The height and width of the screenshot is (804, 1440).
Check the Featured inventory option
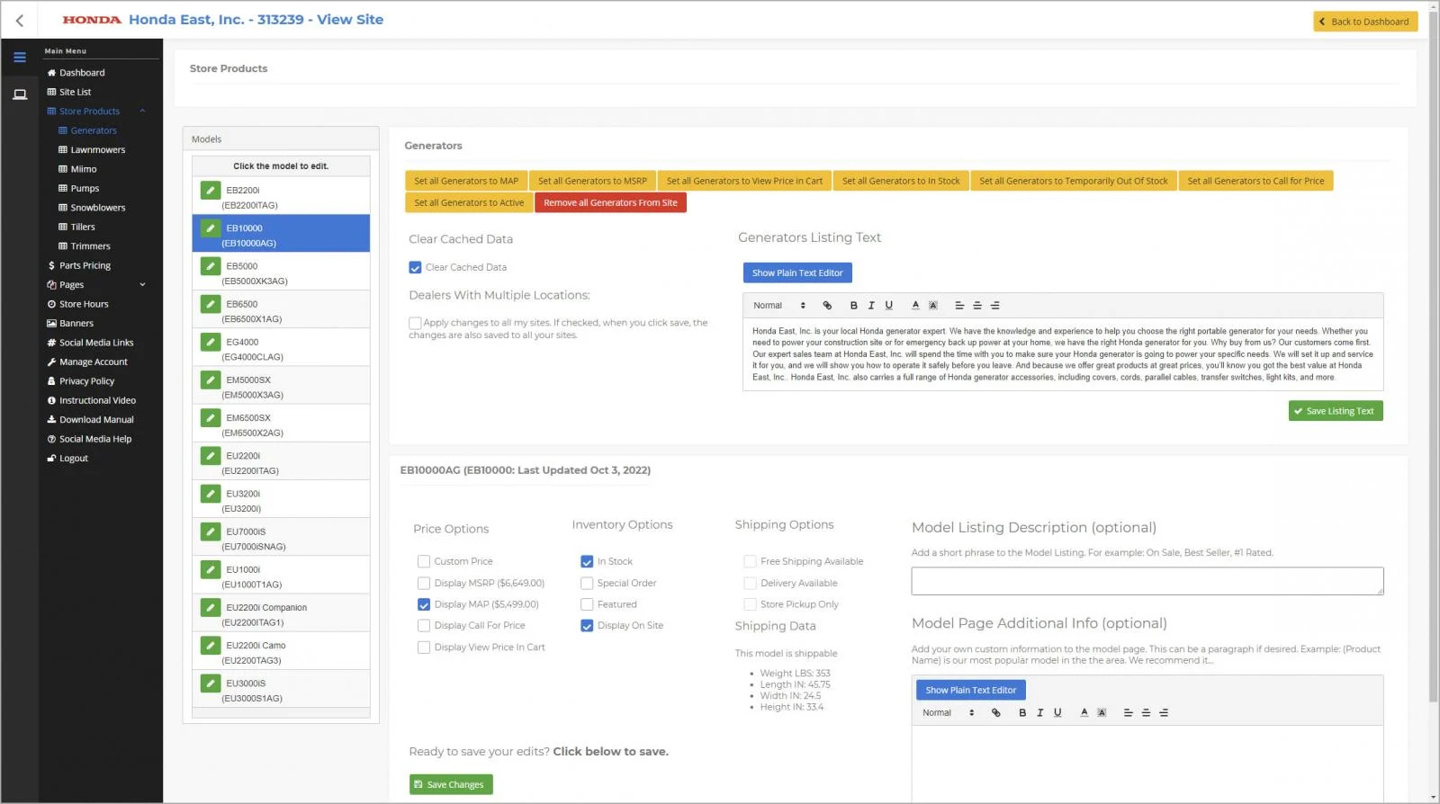pyautogui.click(x=587, y=604)
